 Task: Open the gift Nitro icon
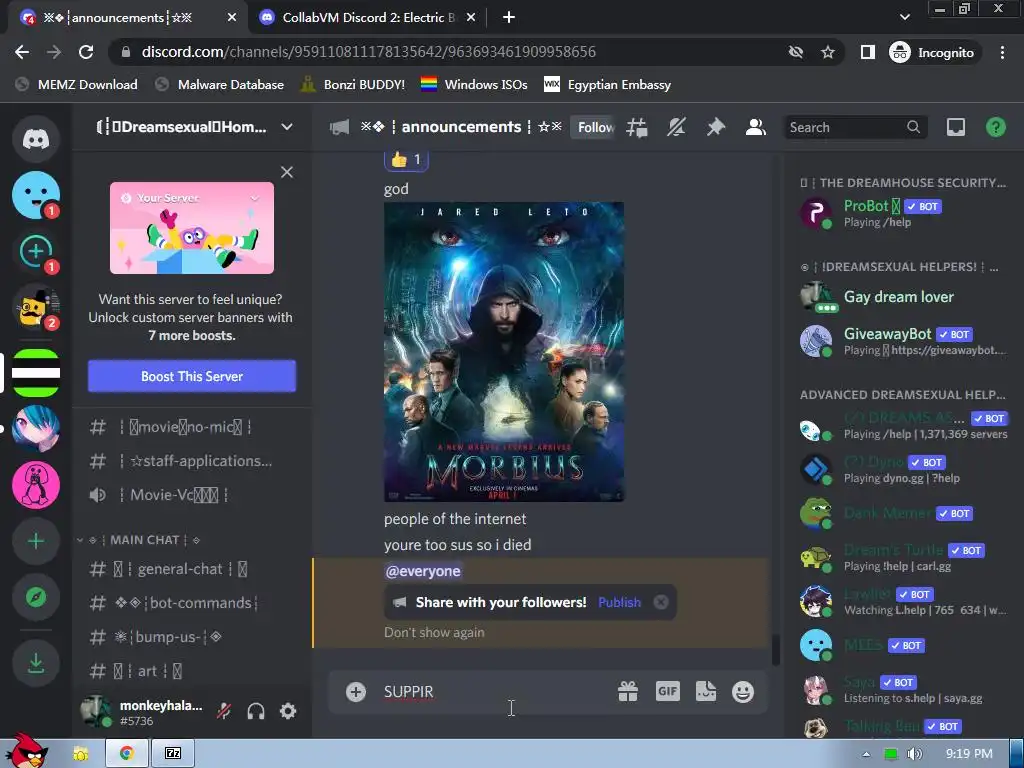click(x=628, y=692)
